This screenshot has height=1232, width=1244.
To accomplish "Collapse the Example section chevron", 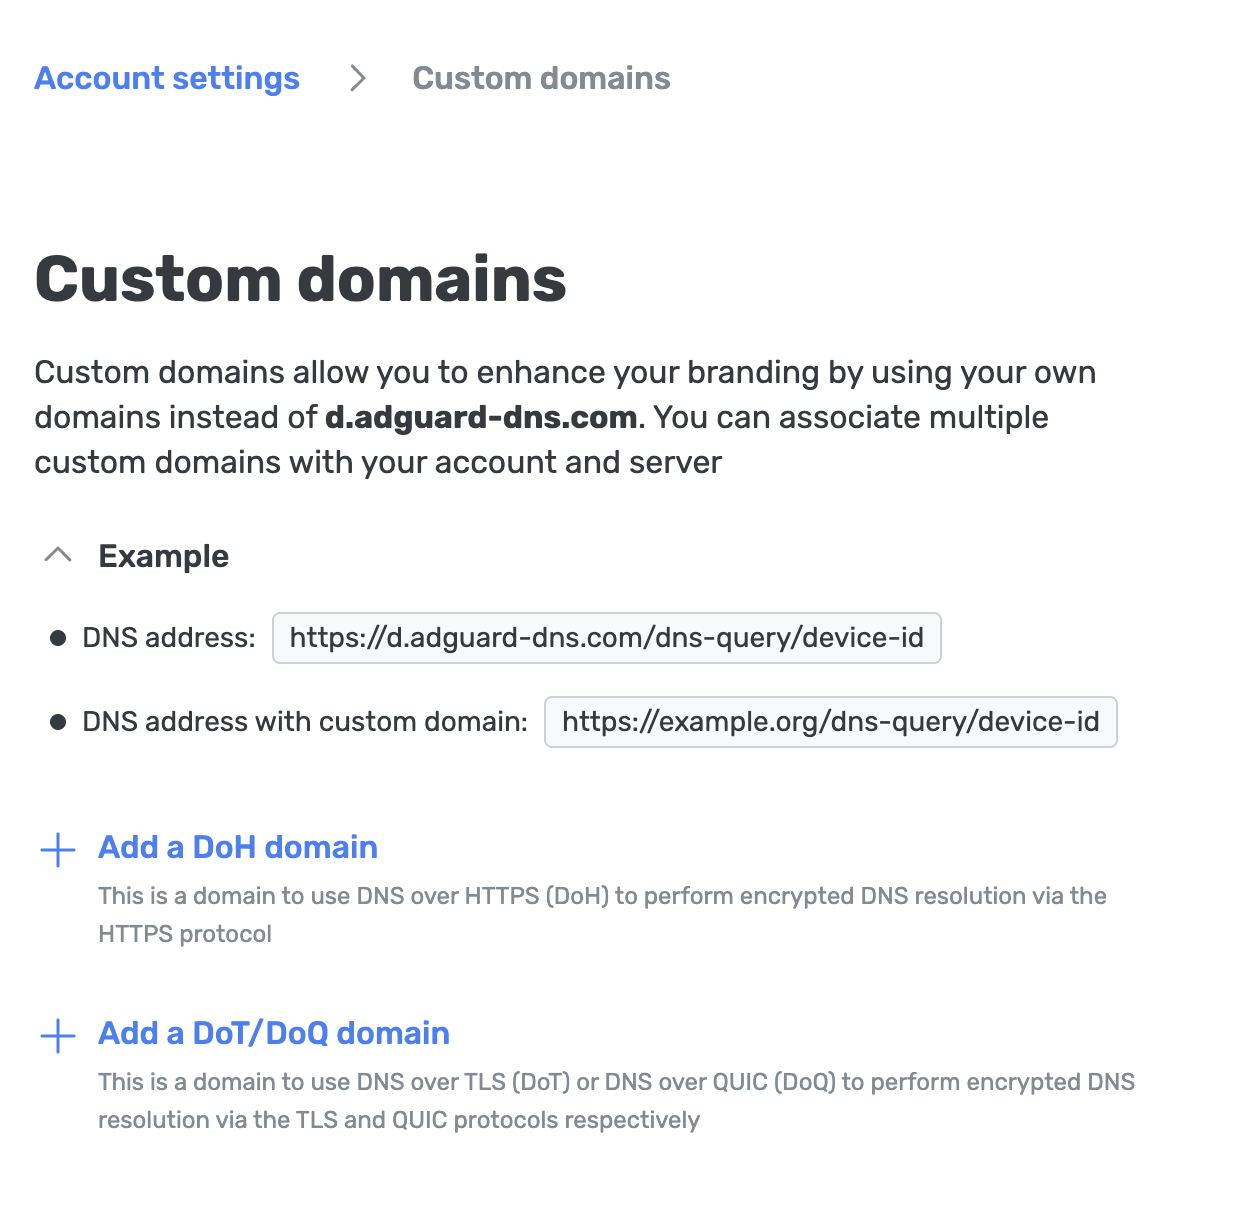I will click(x=58, y=555).
